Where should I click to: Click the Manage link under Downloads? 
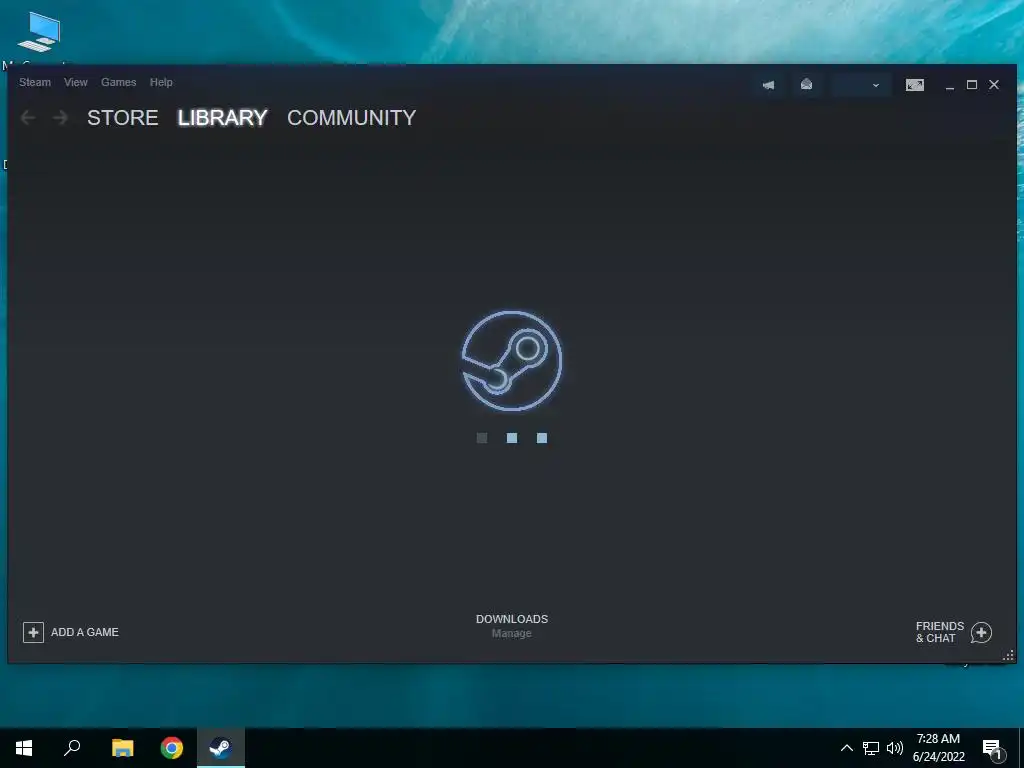pyautogui.click(x=511, y=633)
